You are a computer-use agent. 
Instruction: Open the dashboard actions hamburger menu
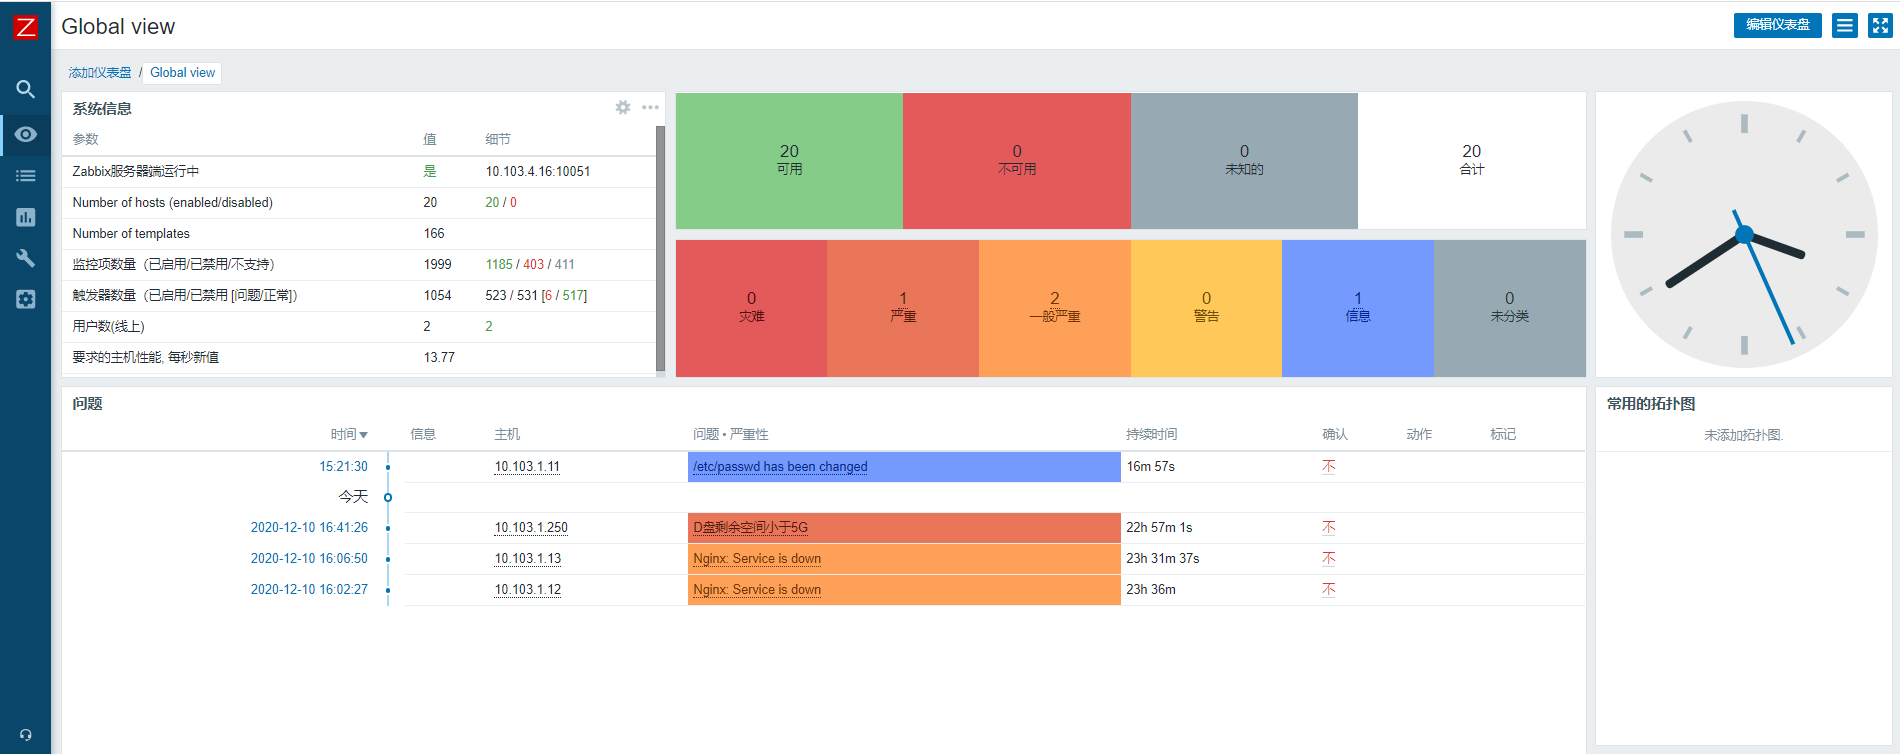(x=1845, y=26)
